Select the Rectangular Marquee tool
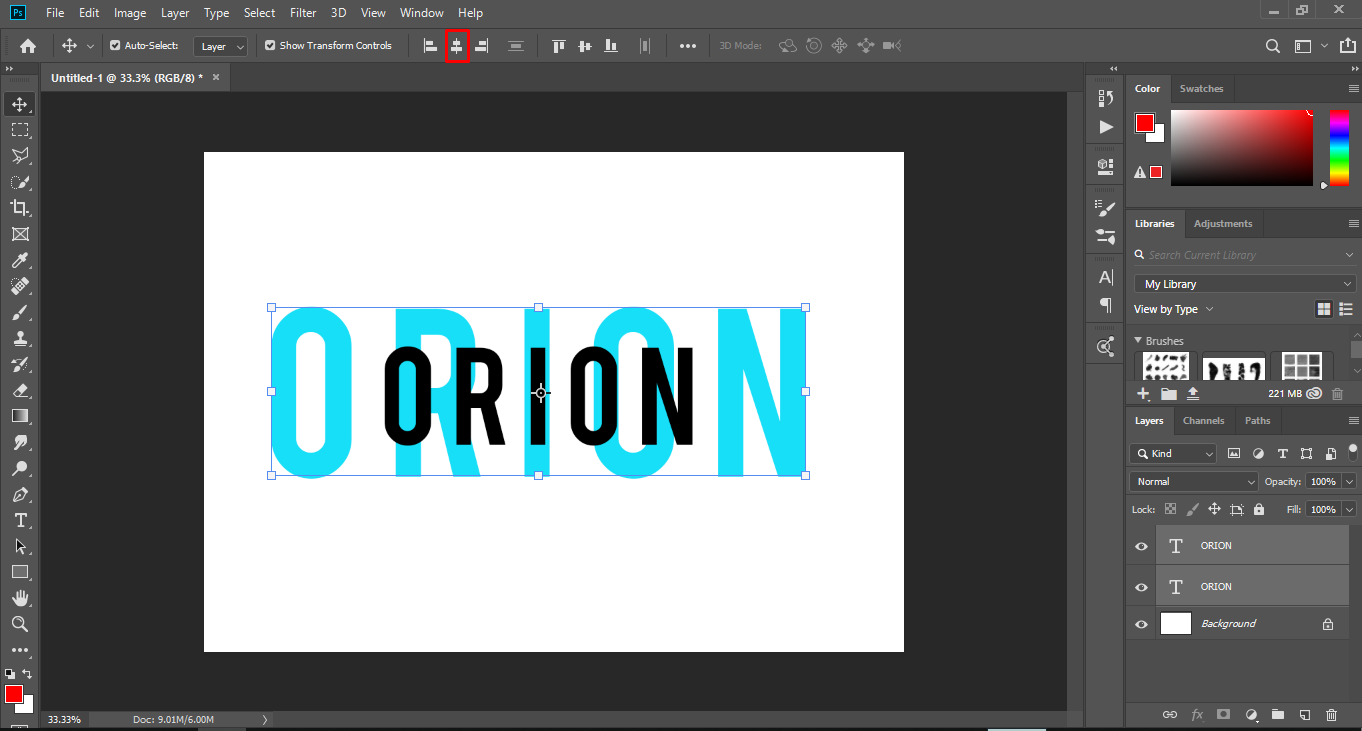This screenshot has width=1362, height=731. 20,130
